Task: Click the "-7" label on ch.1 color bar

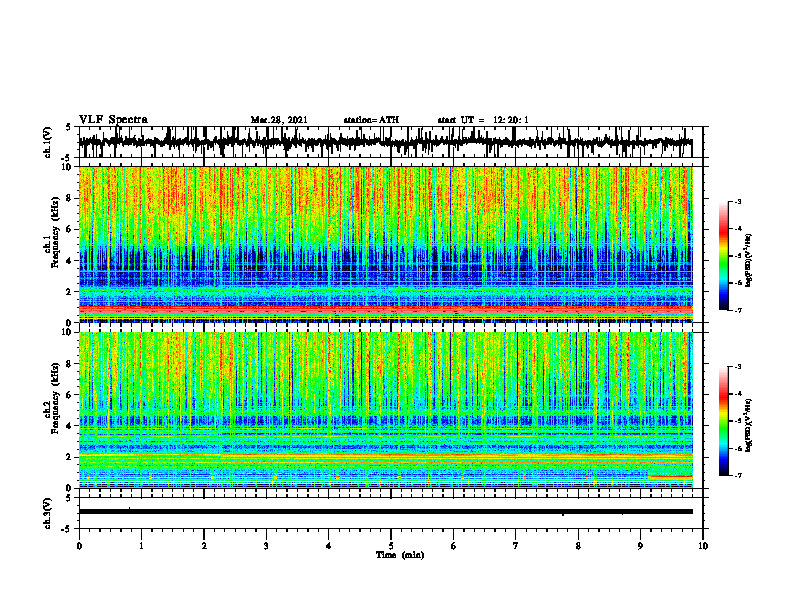Action: [738, 310]
